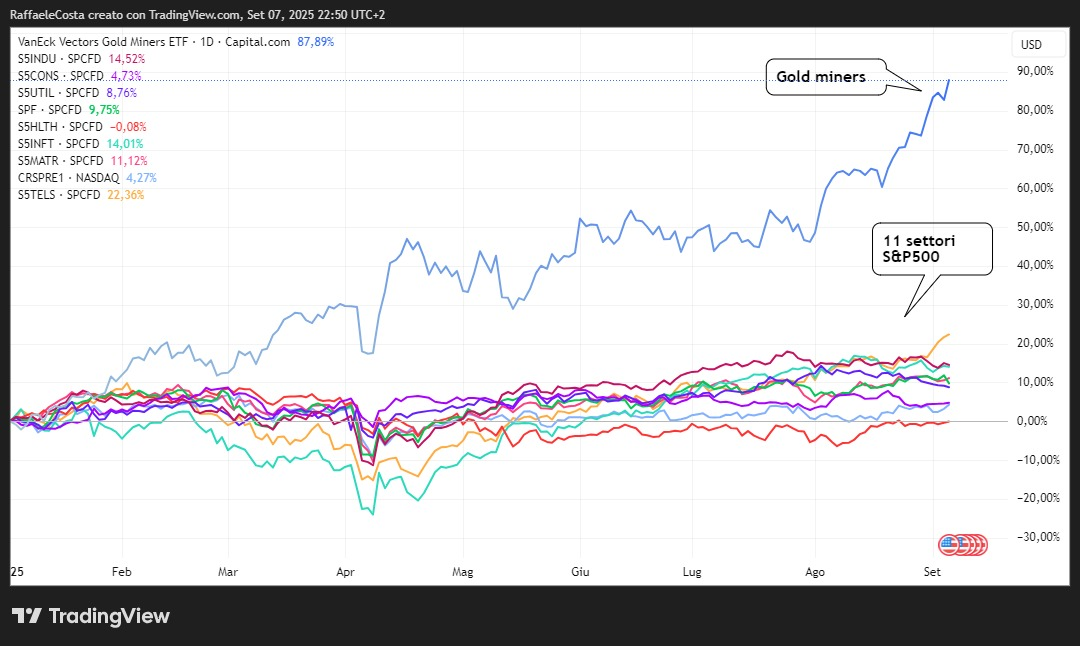Select the S5INFT legend entry

pyautogui.click(x=81, y=144)
